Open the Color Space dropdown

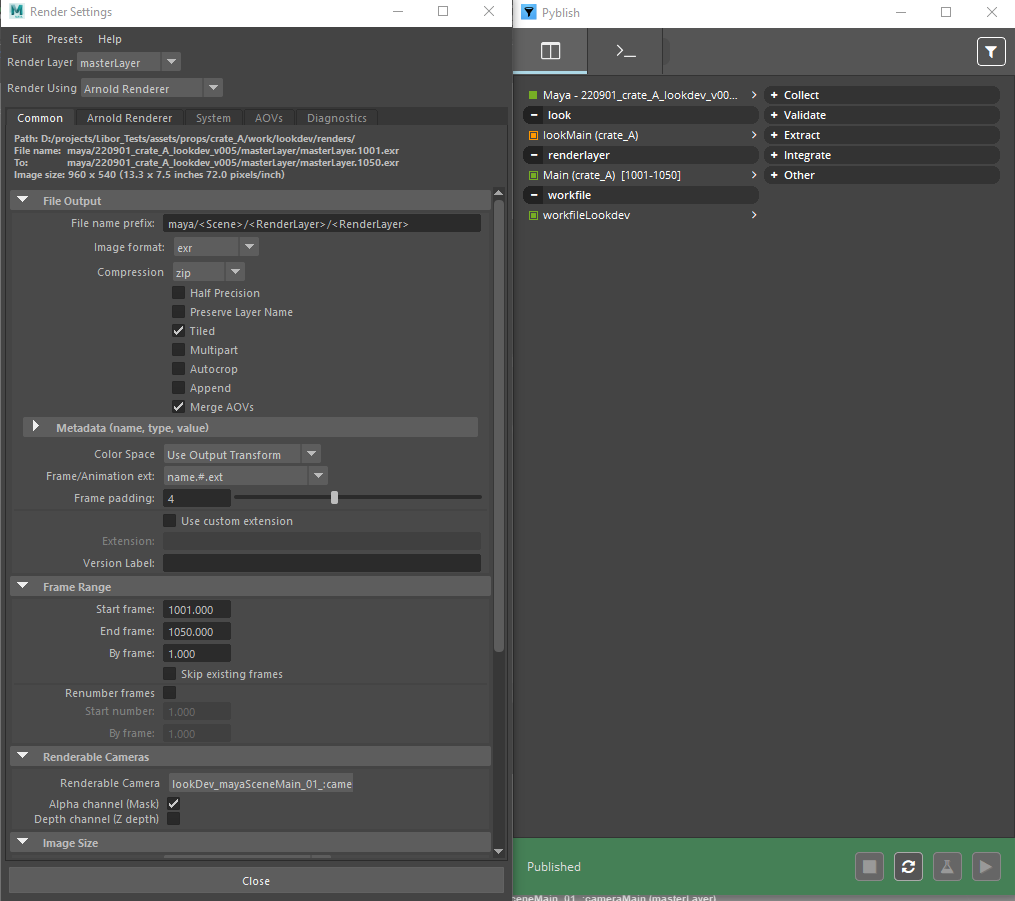242,454
